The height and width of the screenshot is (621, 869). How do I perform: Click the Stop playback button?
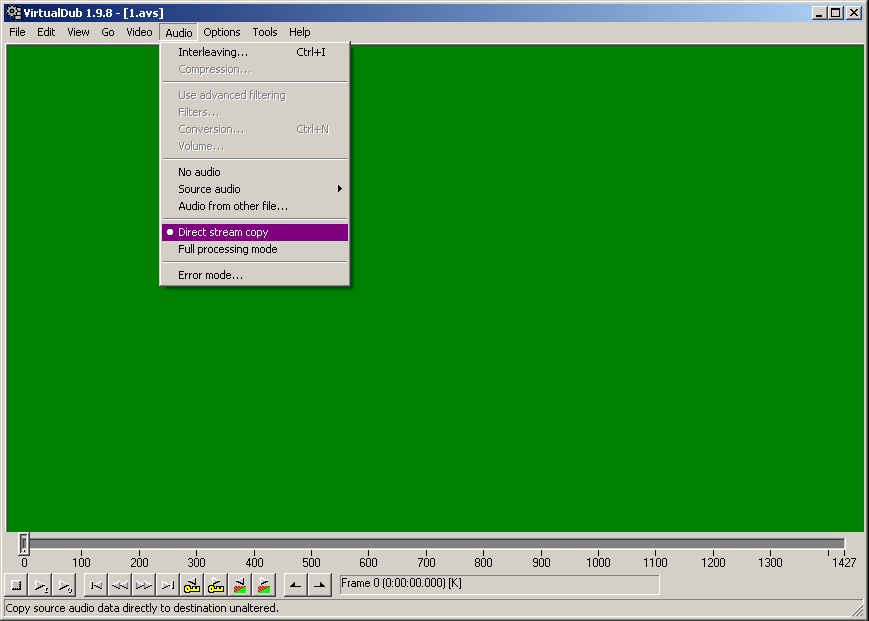(x=16, y=585)
